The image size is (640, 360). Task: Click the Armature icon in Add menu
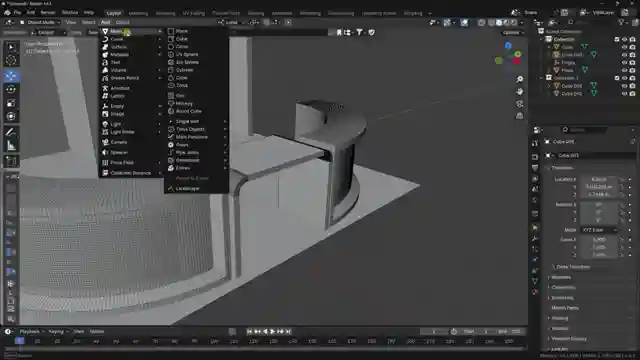click(x=105, y=88)
